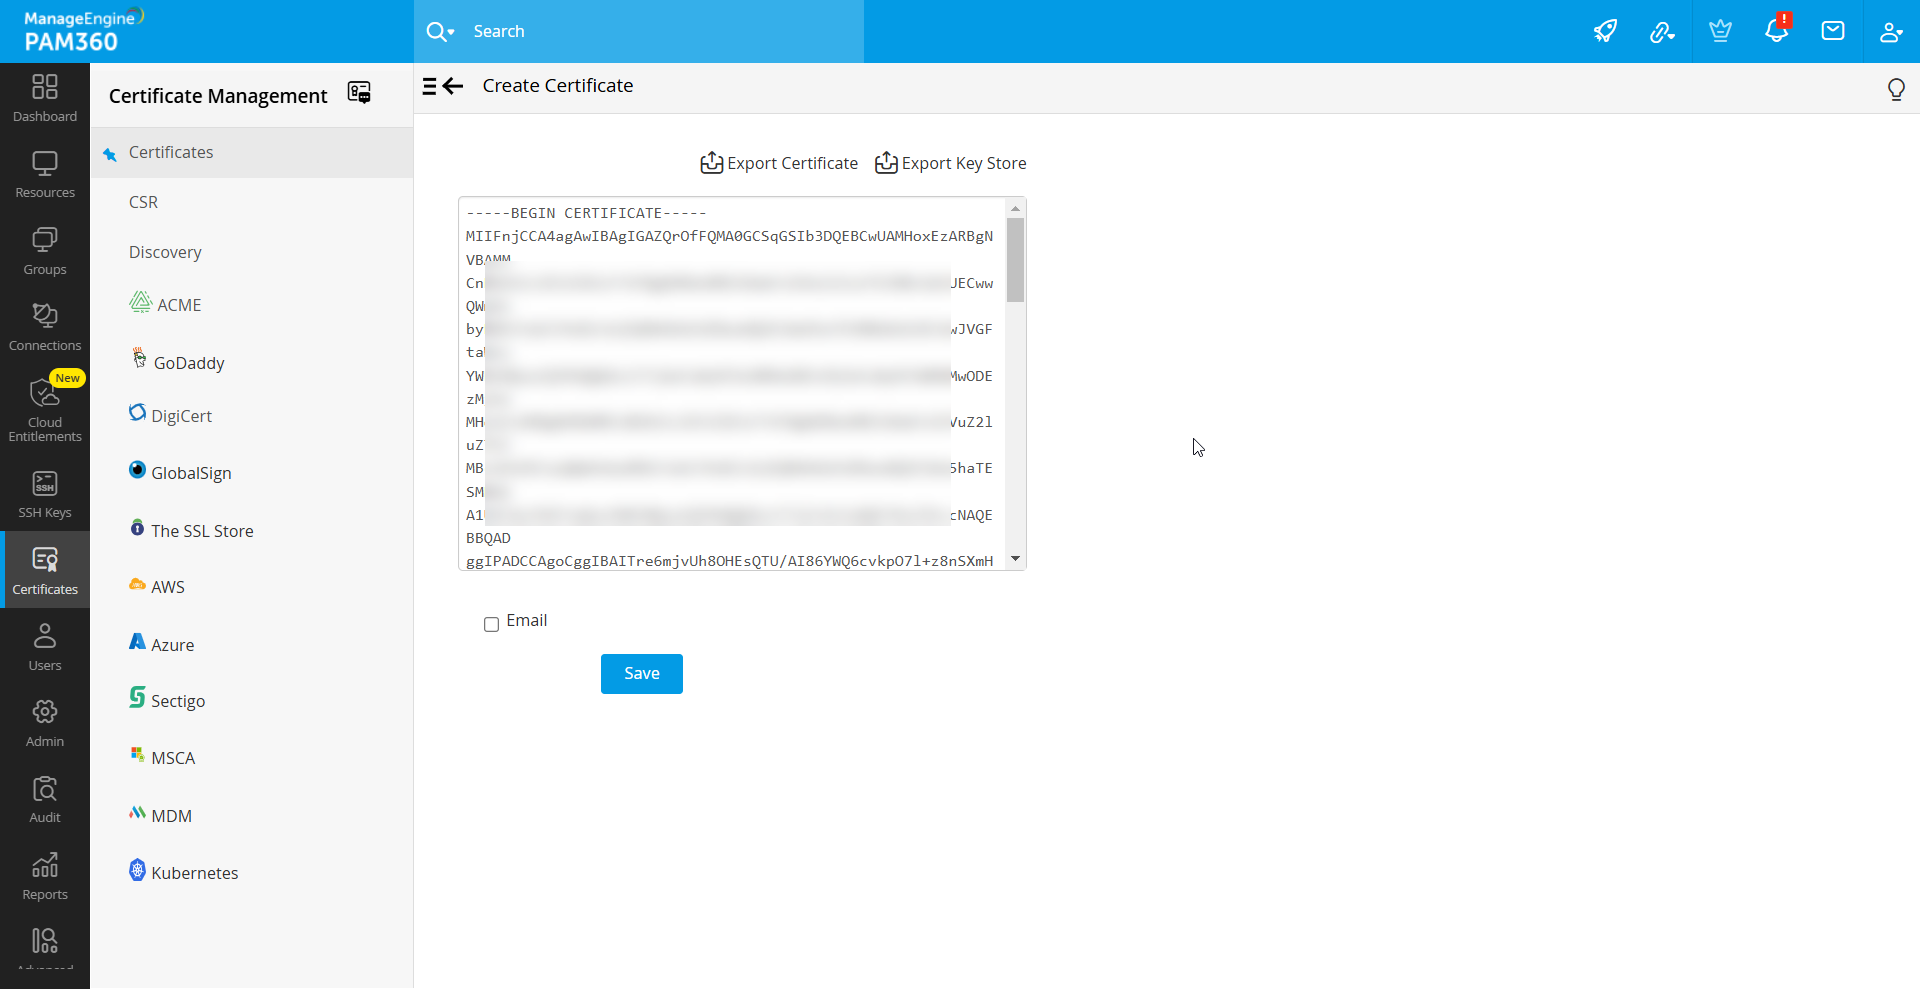Screen dimensions: 1920x989
Task: Open the MSCA certificates page
Action: [x=162, y=757]
